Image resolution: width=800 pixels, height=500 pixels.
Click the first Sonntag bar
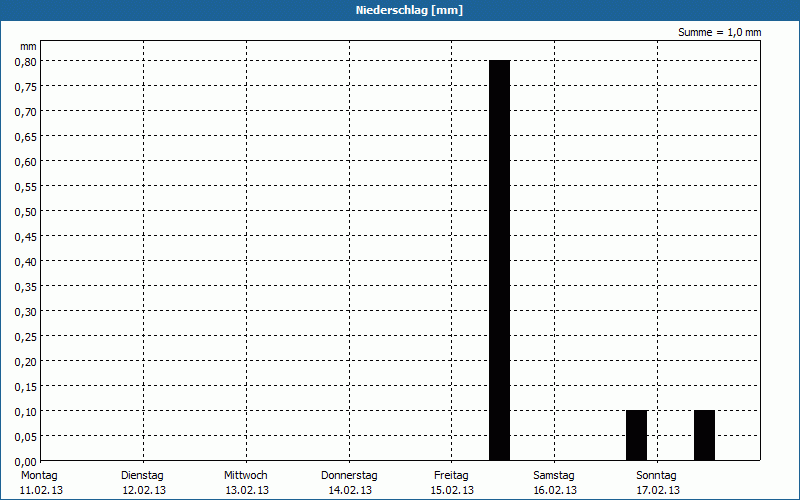[x=637, y=435]
